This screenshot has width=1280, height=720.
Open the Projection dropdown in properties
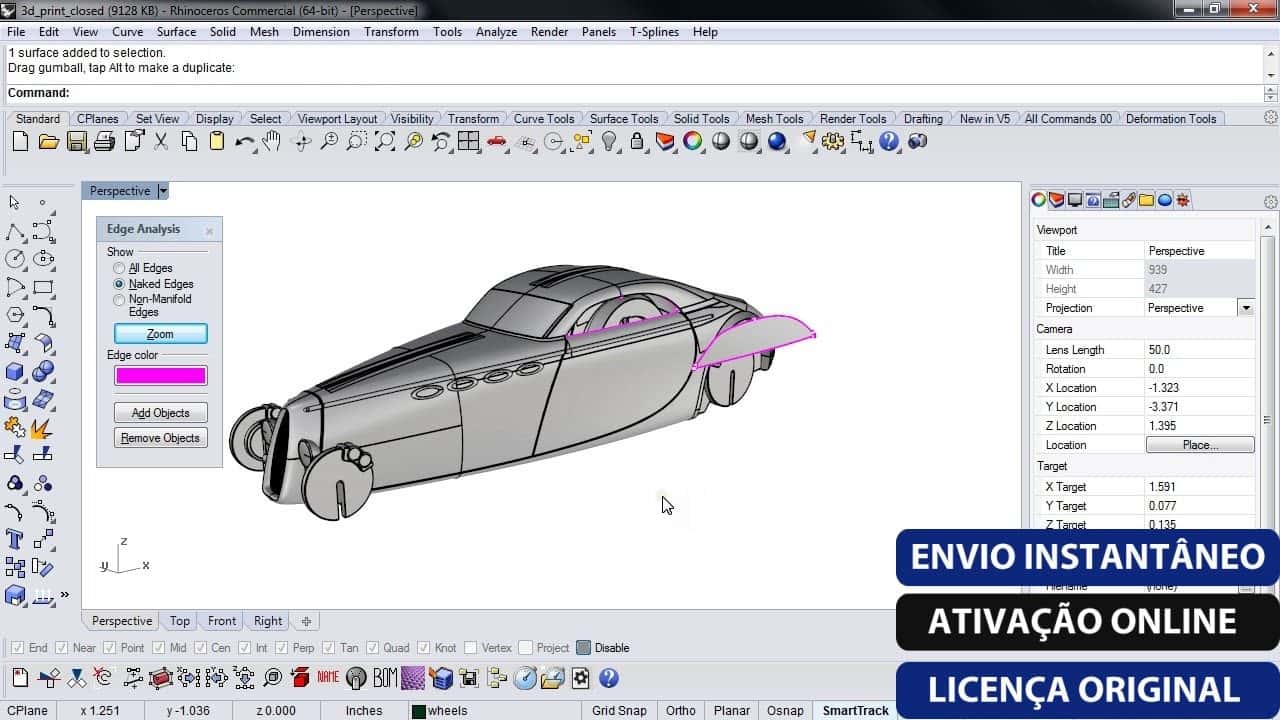[x=1245, y=308]
